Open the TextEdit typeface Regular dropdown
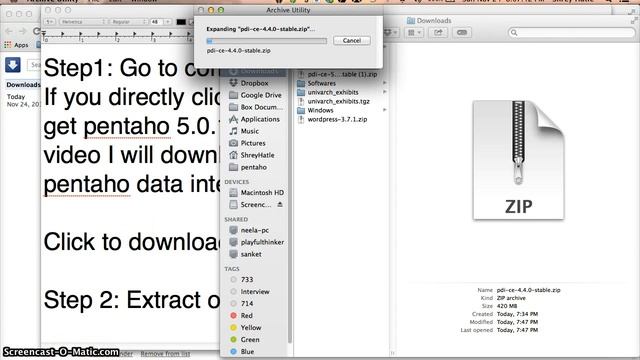Screen dimensions: 640x360 (x=128, y=22)
